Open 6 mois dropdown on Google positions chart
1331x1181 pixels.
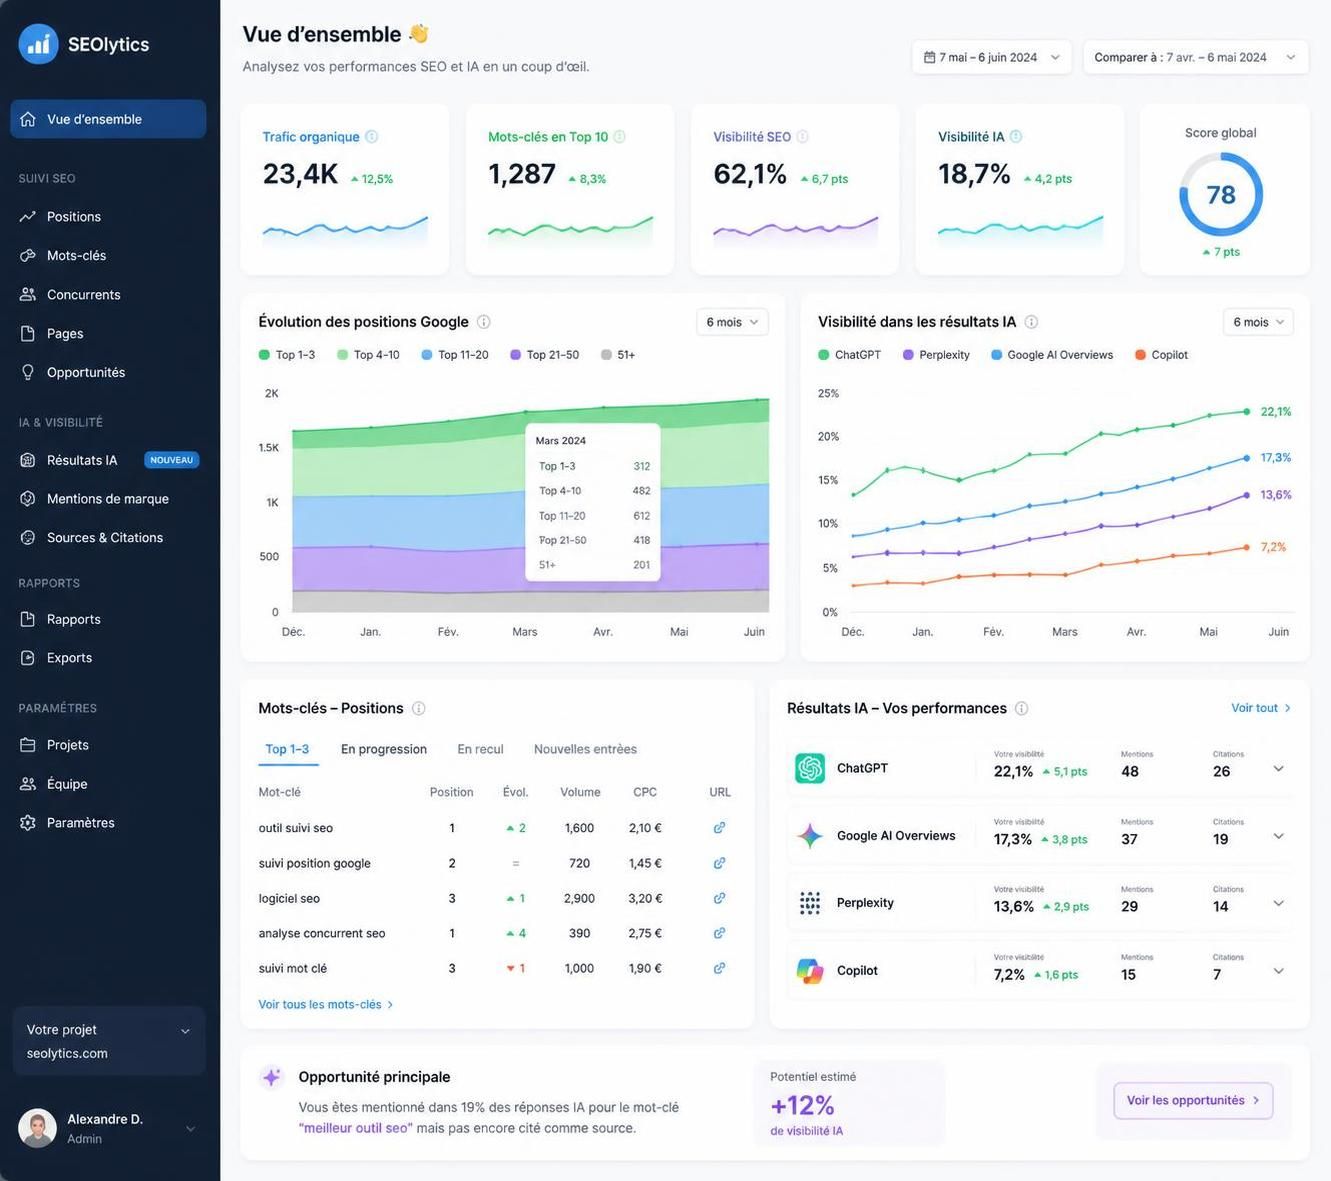732,322
